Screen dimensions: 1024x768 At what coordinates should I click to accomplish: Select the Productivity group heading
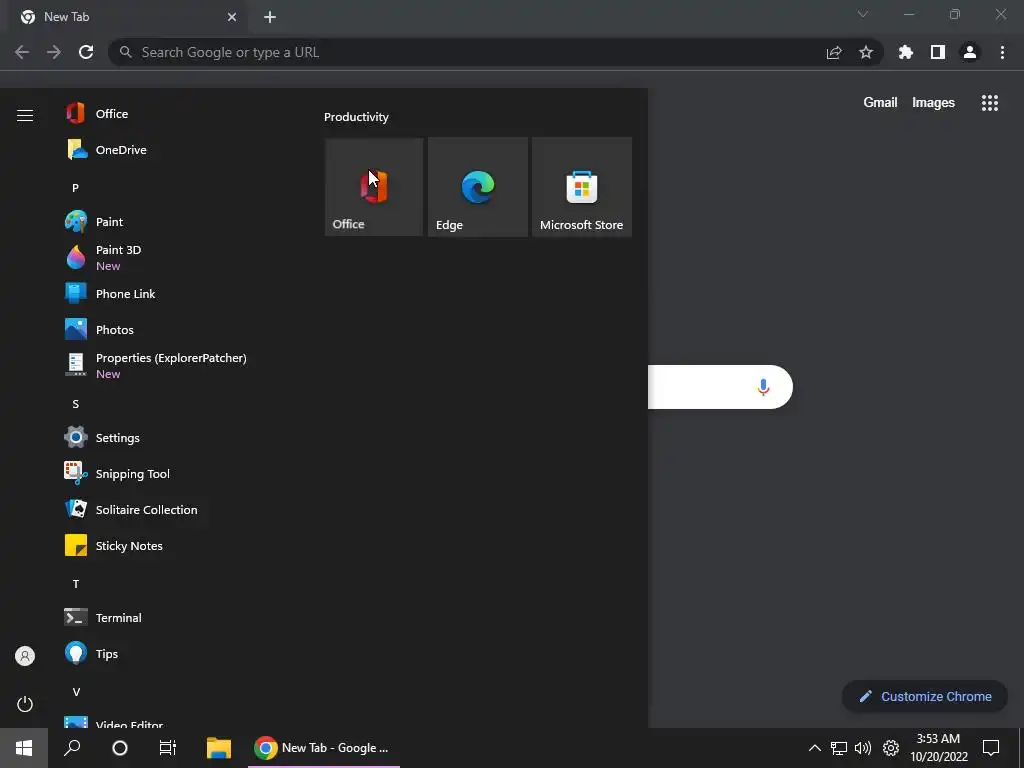point(356,117)
